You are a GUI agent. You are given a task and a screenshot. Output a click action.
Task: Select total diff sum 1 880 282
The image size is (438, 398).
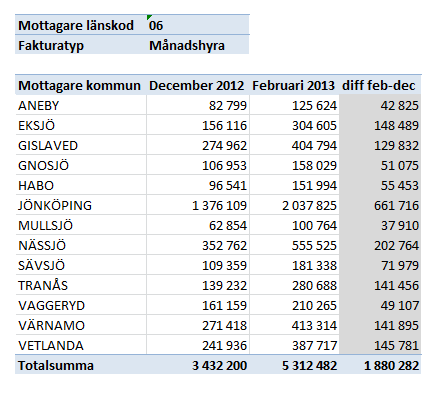[391, 366]
